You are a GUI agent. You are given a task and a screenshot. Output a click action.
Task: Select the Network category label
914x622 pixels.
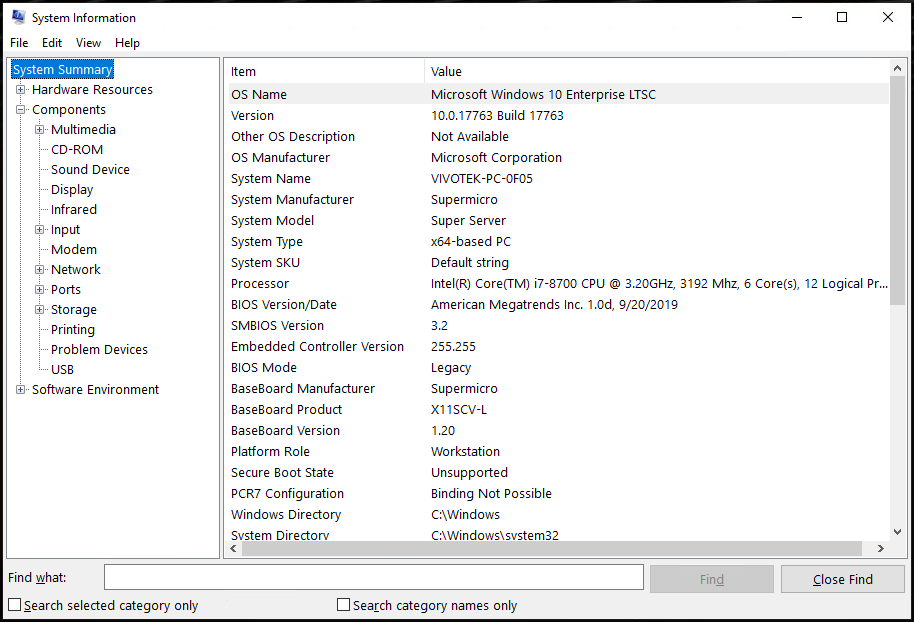[x=76, y=269]
